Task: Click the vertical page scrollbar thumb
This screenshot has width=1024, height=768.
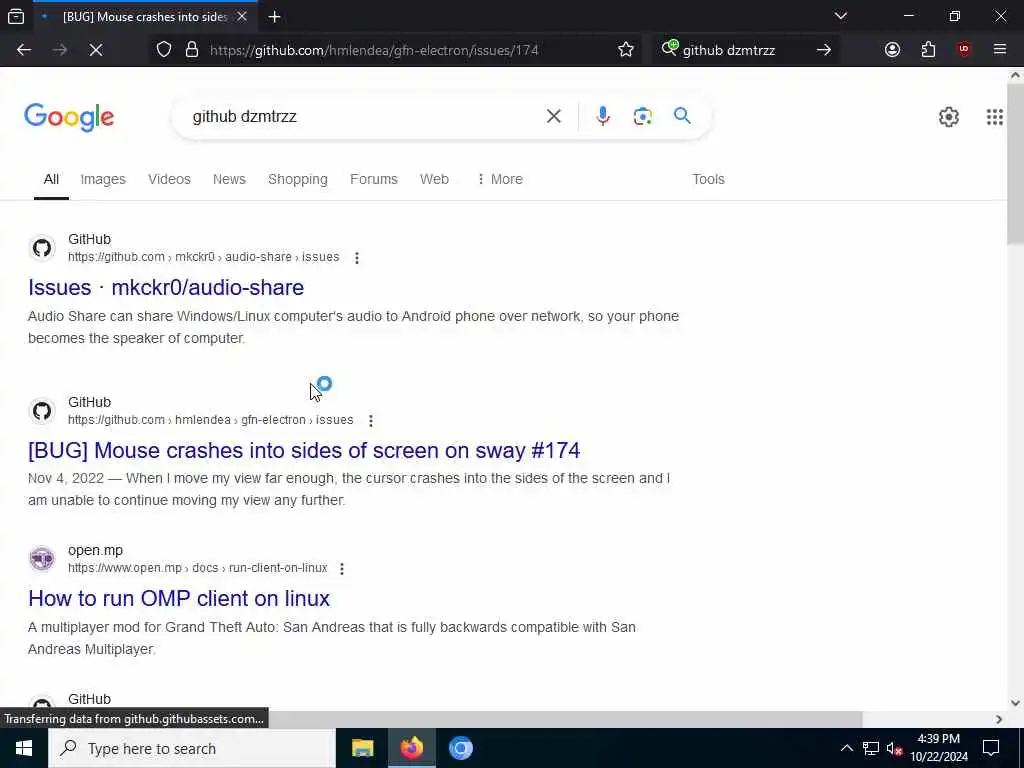Action: pos(1015,163)
